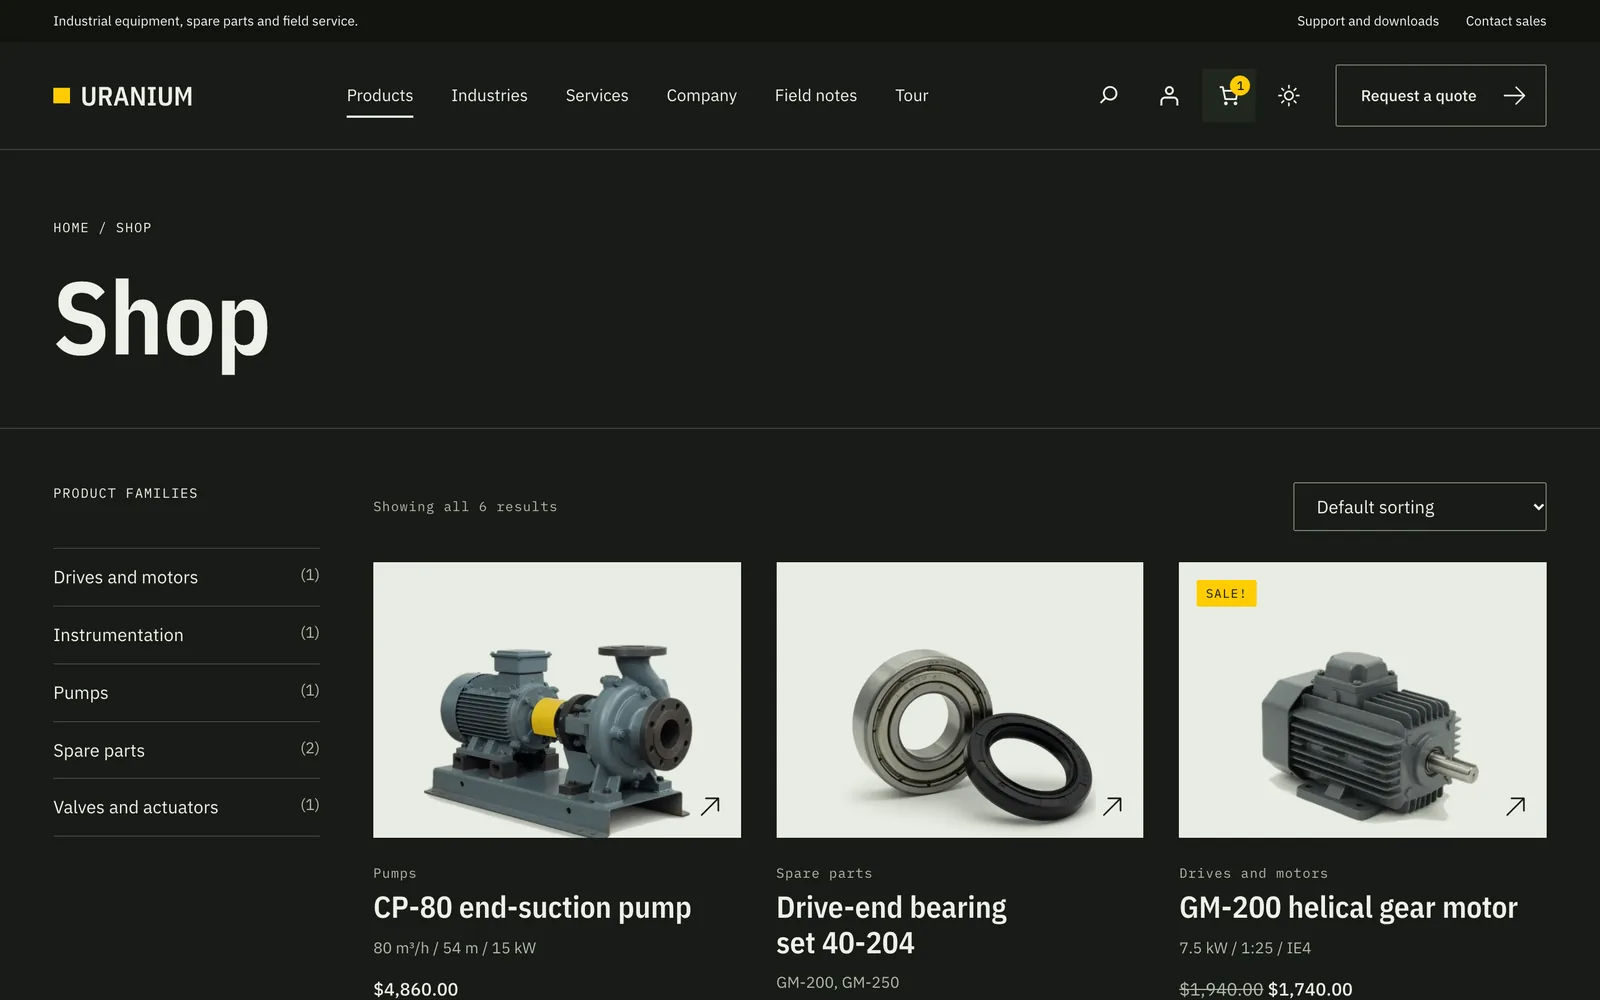This screenshot has width=1600, height=1000.
Task: Open the Products menu
Action: (380, 96)
